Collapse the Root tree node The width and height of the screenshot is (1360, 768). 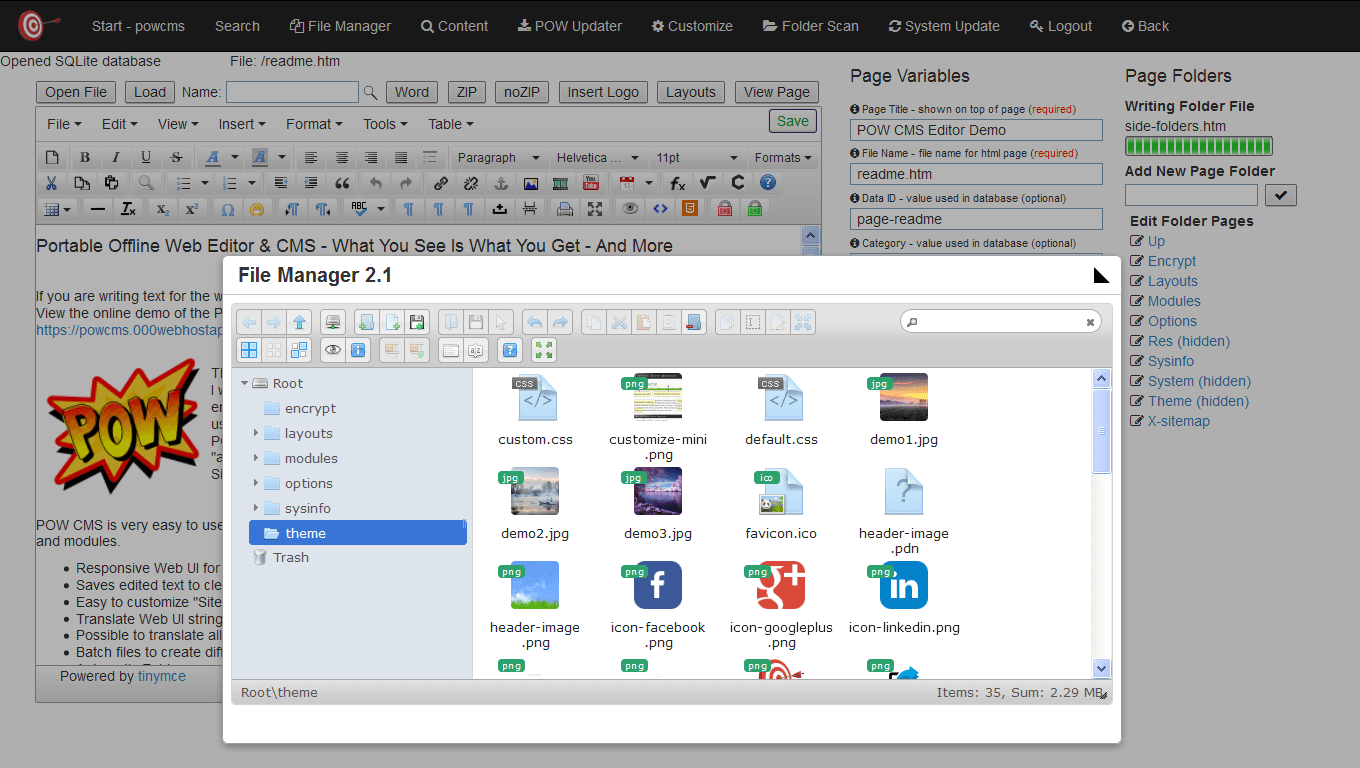tap(244, 384)
